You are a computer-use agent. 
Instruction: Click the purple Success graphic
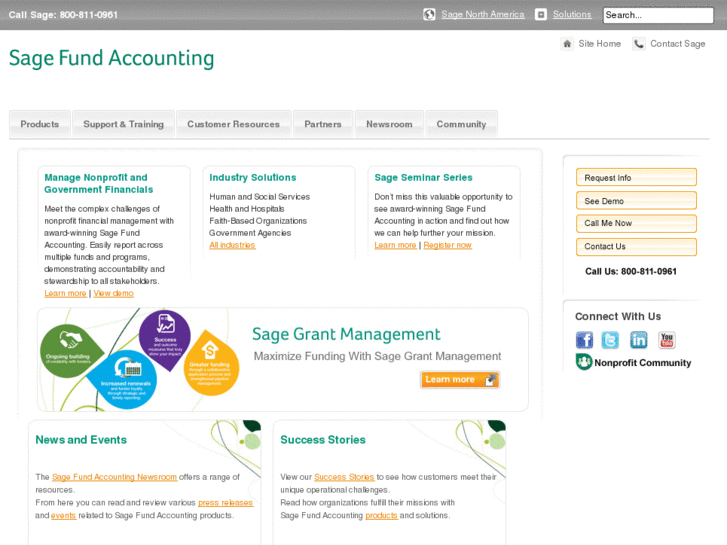165,339
